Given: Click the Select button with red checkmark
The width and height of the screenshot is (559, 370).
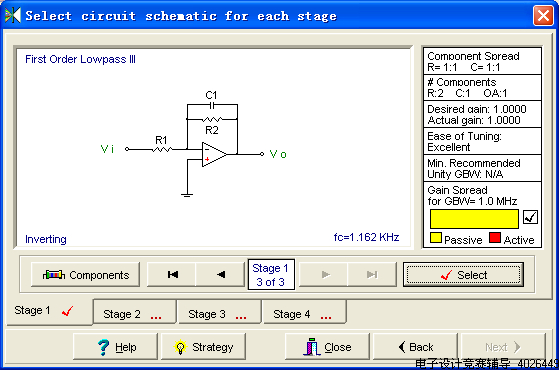Looking at the screenshot, I should coord(463,274).
